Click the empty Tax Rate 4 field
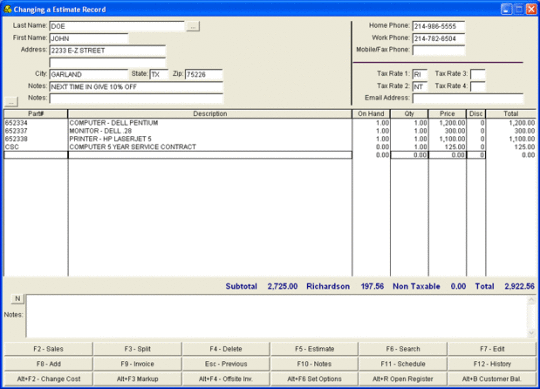Screen dimensions: 540x389 478,86
